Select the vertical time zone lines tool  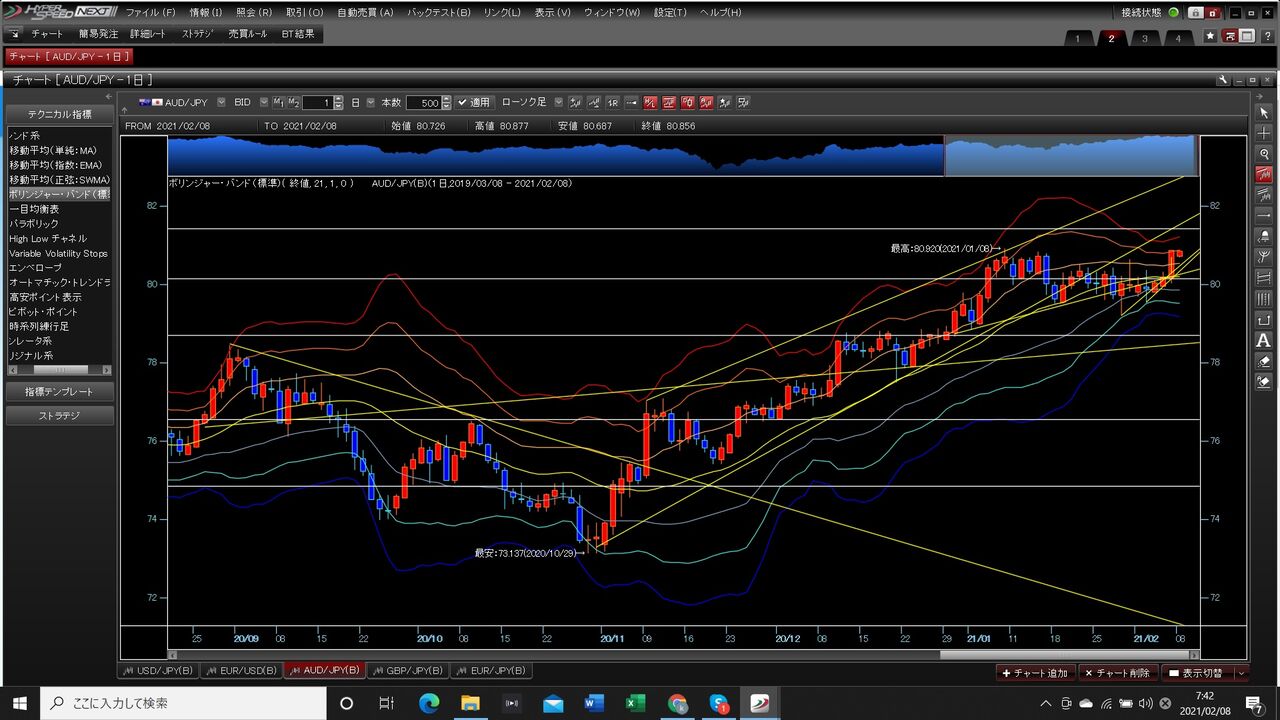1264,298
